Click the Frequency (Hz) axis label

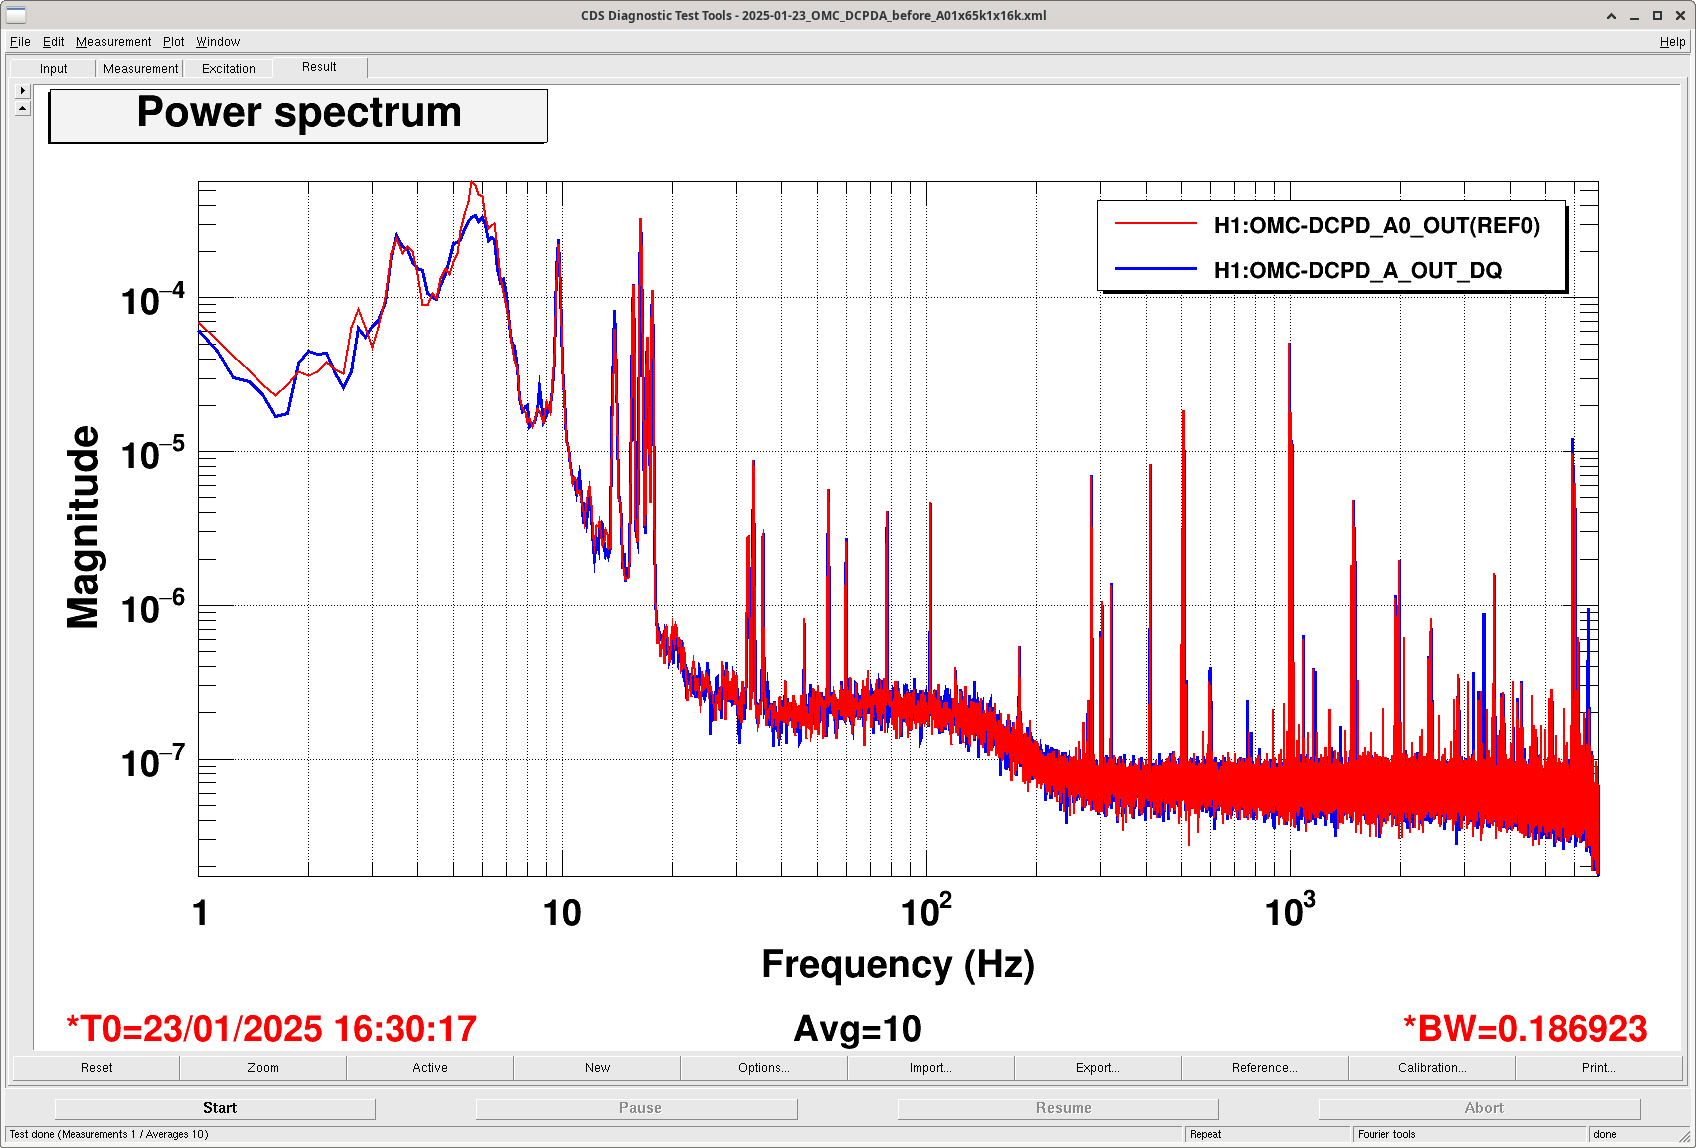coord(898,965)
